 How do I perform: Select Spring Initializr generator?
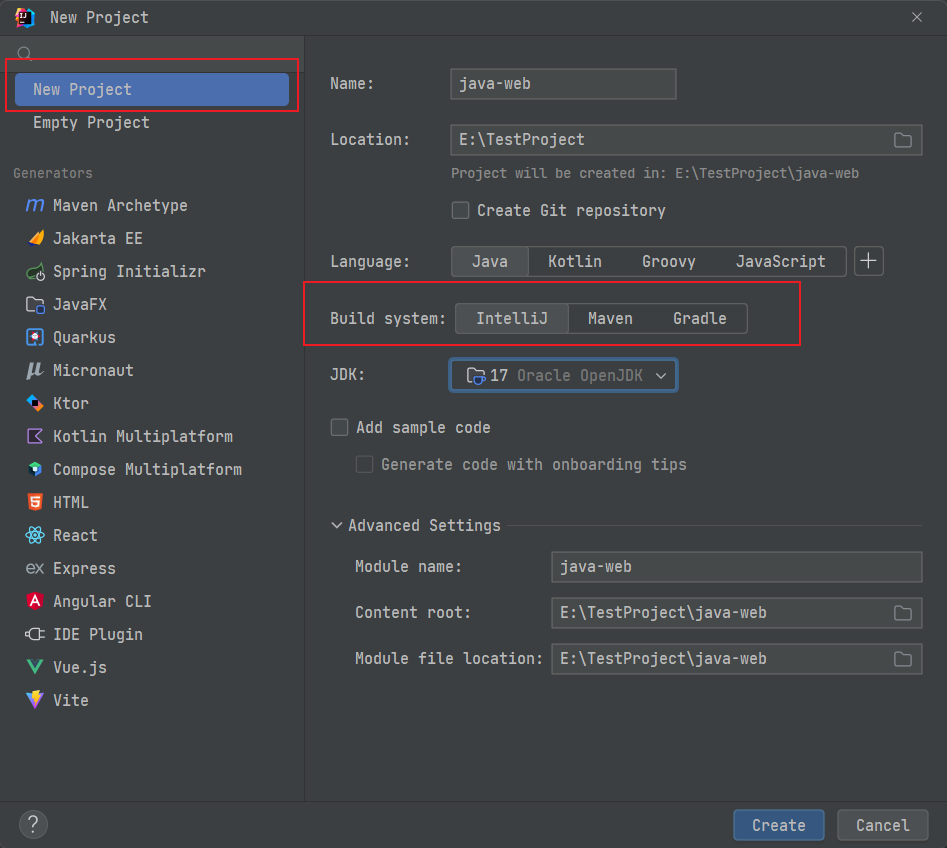point(152,272)
